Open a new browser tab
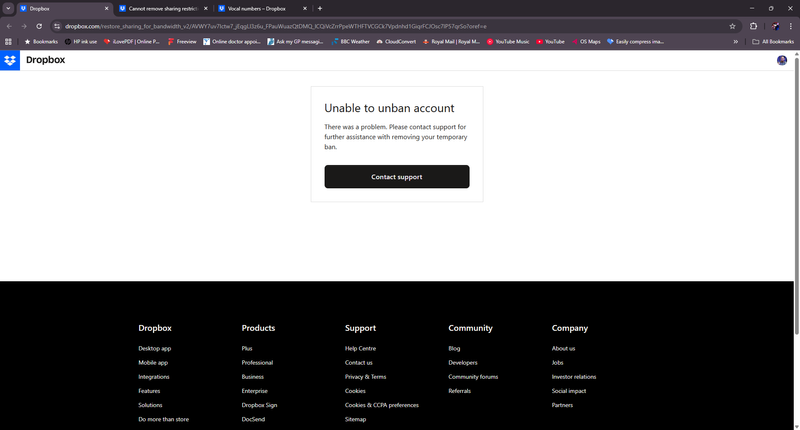 tap(319, 8)
